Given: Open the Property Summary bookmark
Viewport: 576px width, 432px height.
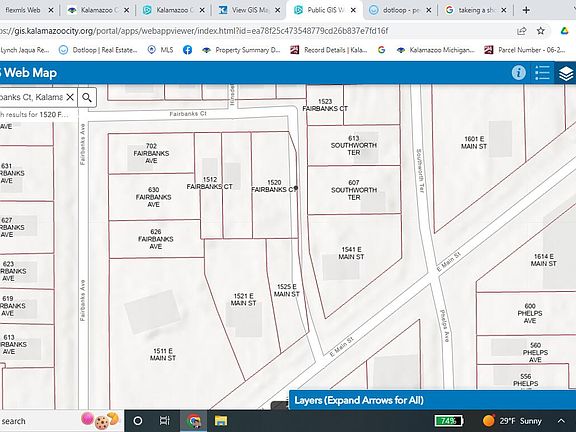Looking at the screenshot, I should (x=241, y=50).
